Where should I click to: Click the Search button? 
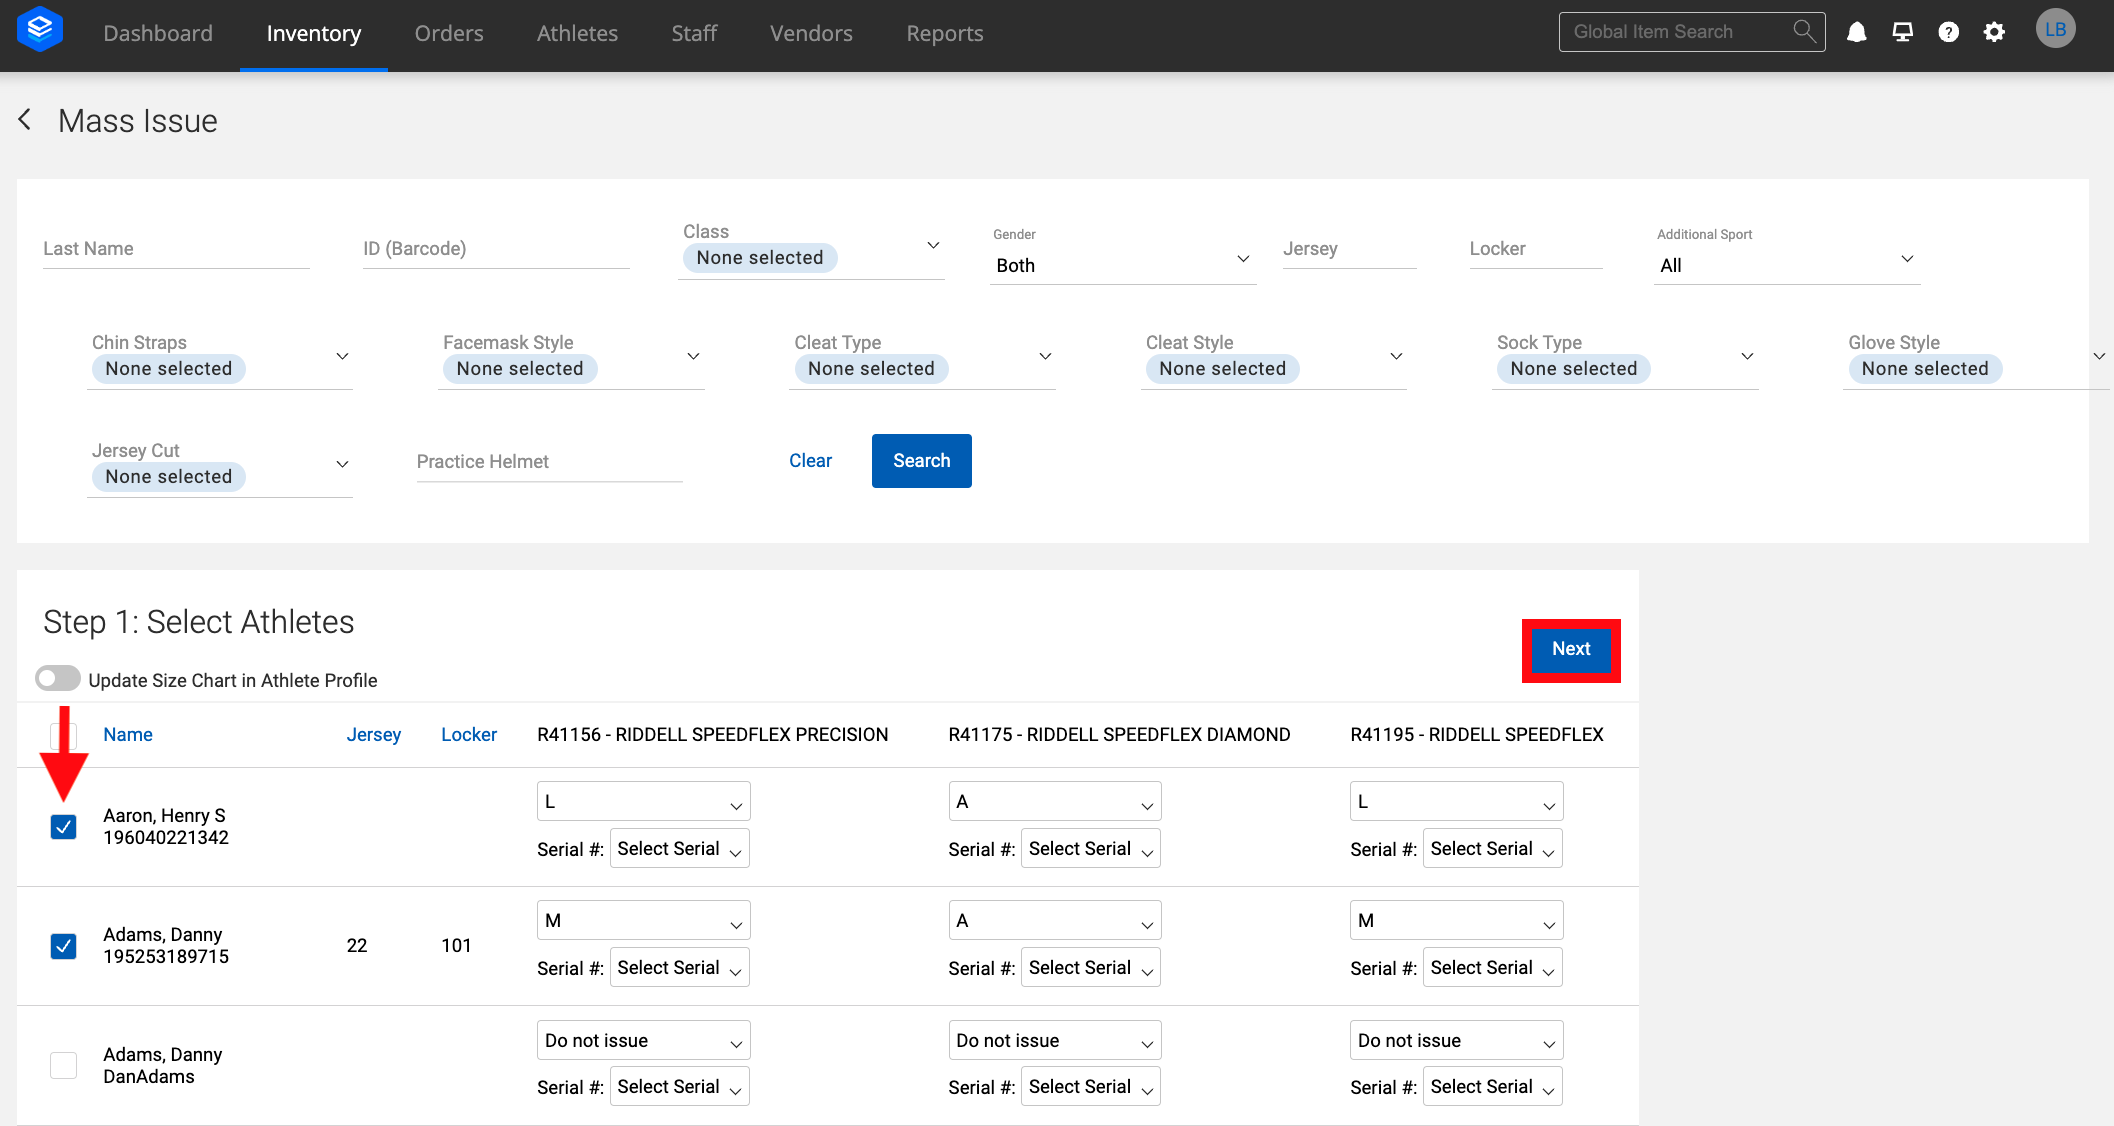[x=921, y=461]
